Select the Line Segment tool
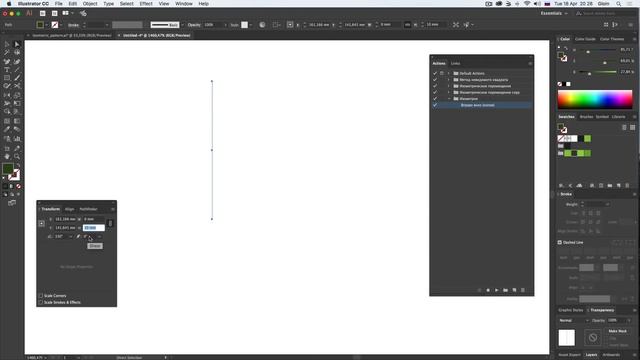This screenshot has height=360, width=640. pos(17,70)
